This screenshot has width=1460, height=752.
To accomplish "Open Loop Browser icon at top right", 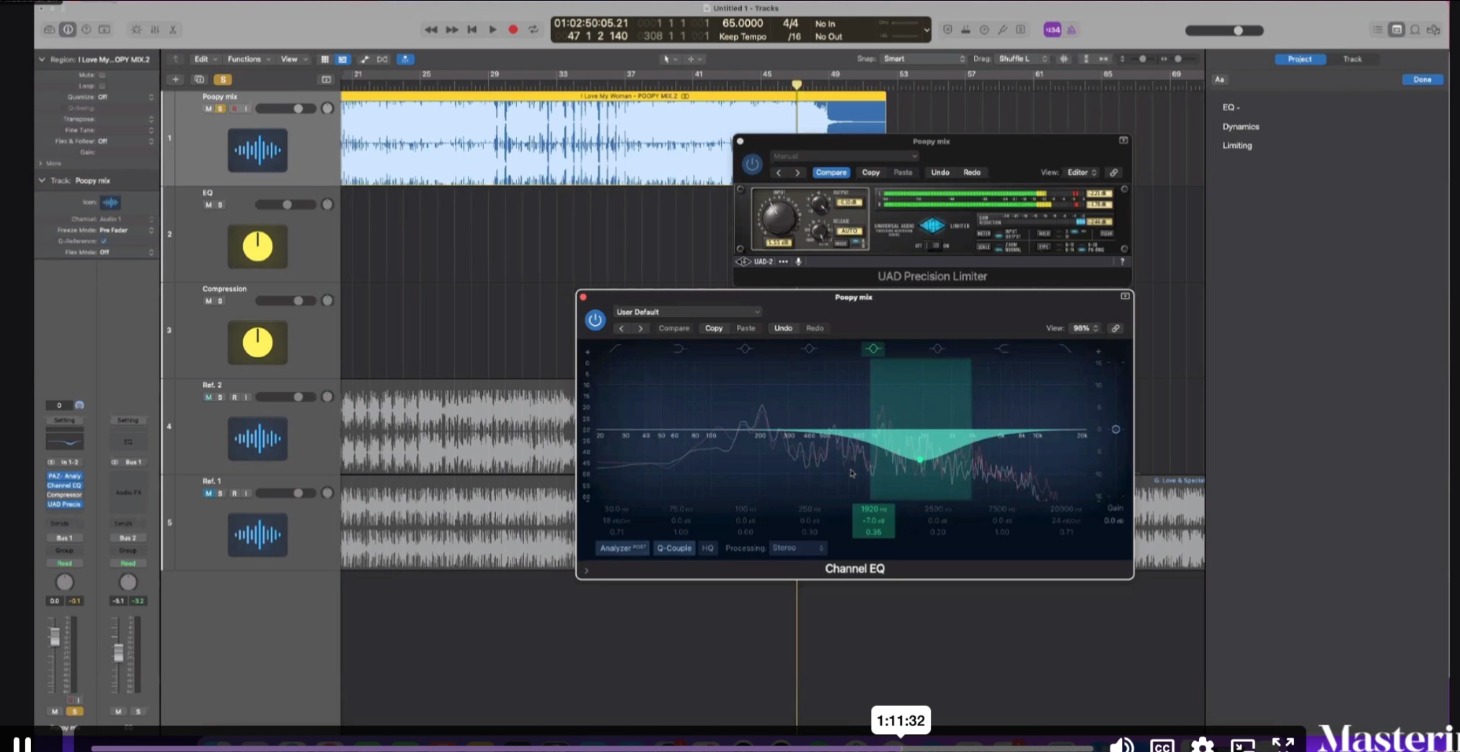I will pyautogui.click(x=1415, y=30).
